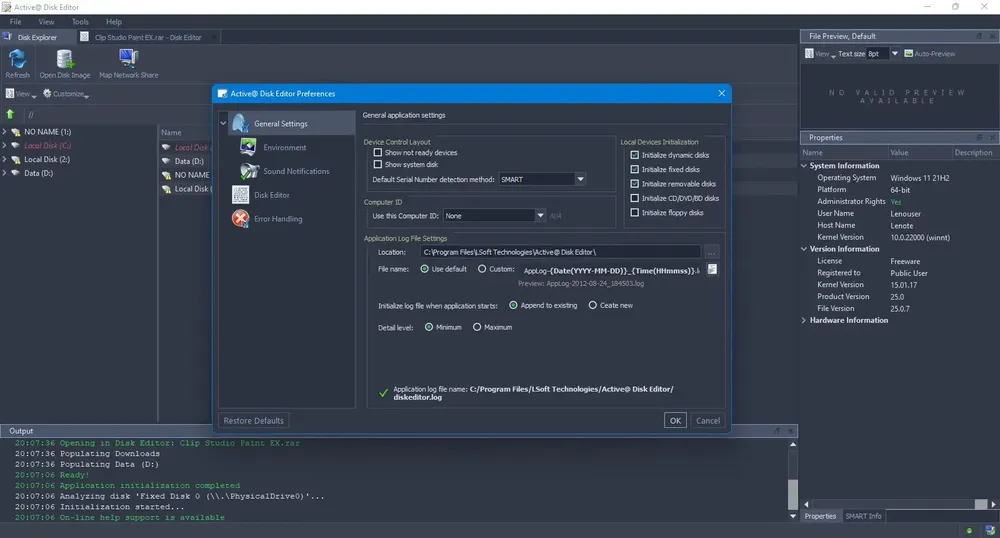Toggle Initialize CD/DVD/BD disks checkbox

(x=635, y=198)
